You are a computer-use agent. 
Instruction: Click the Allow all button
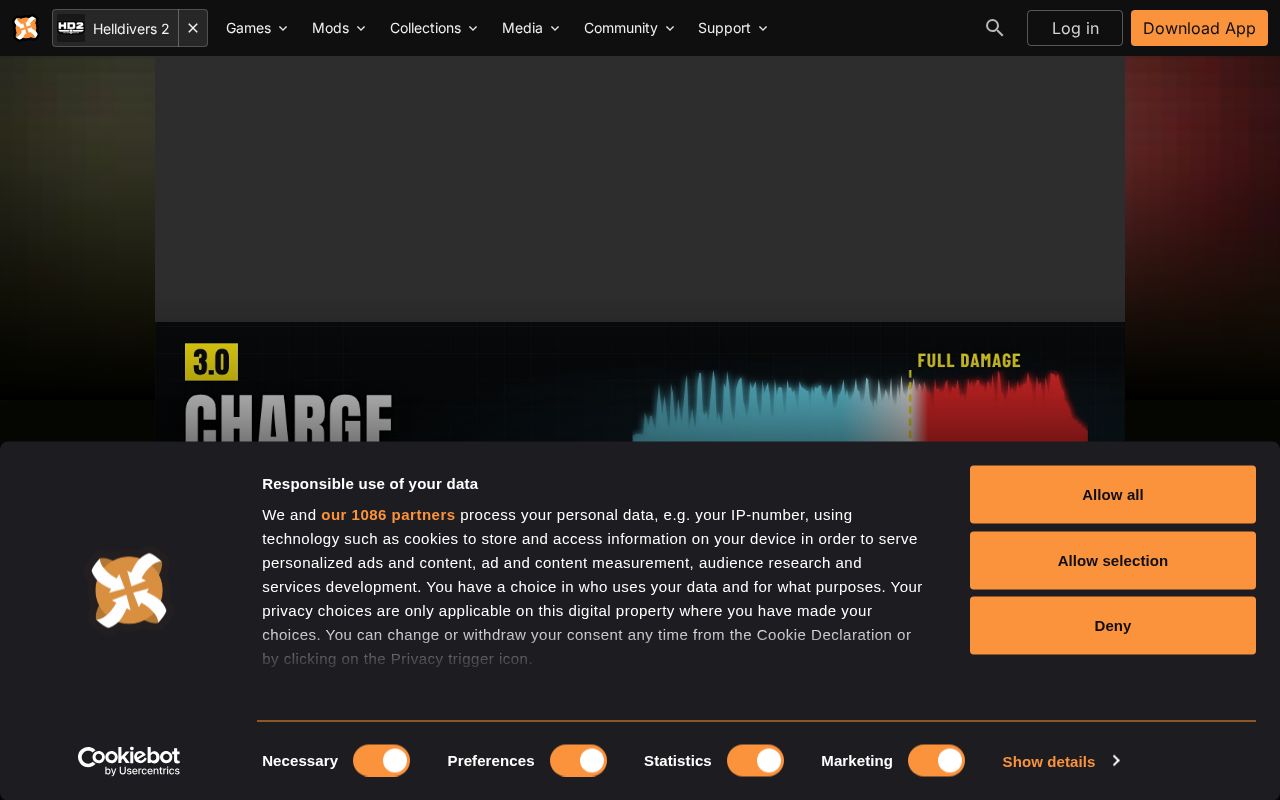coord(1113,494)
